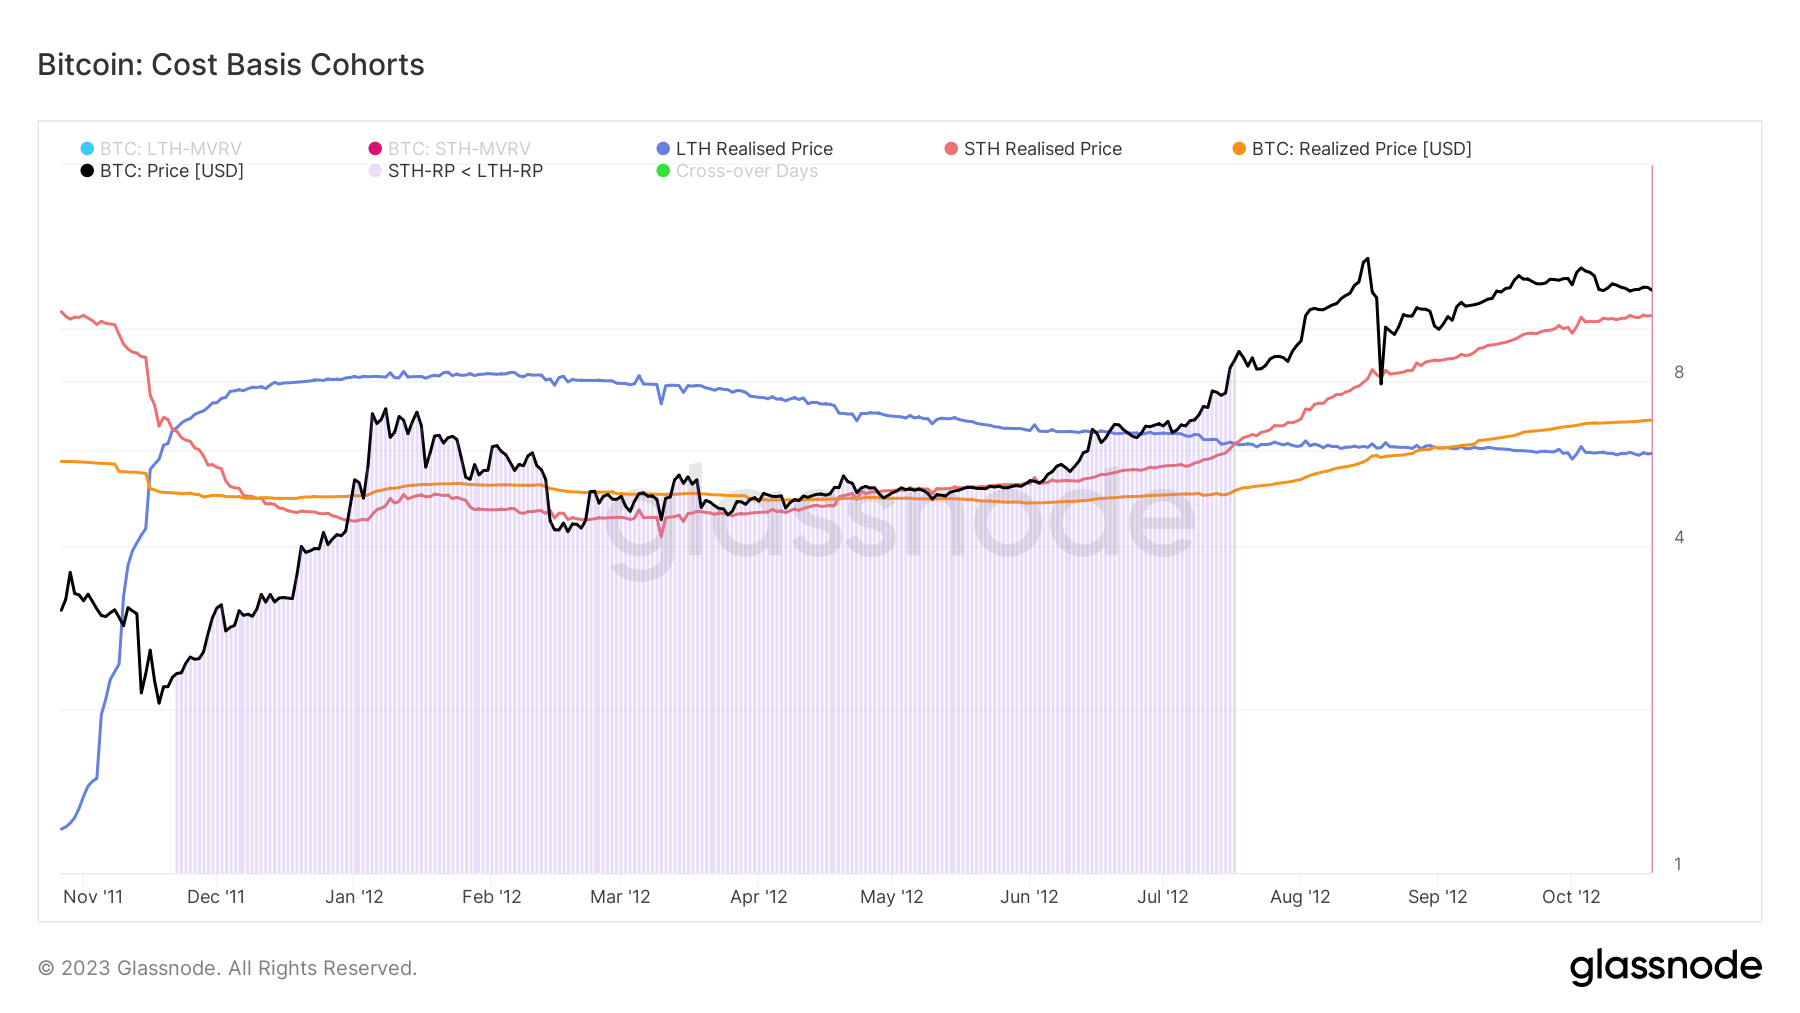
Task: Click the blue LTH Realised Price dot
Action: click(x=663, y=149)
